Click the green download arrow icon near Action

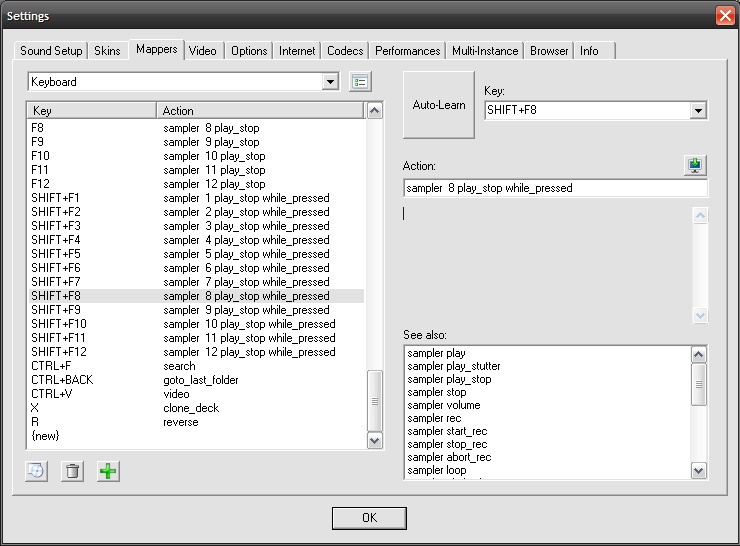pos(695,165)
